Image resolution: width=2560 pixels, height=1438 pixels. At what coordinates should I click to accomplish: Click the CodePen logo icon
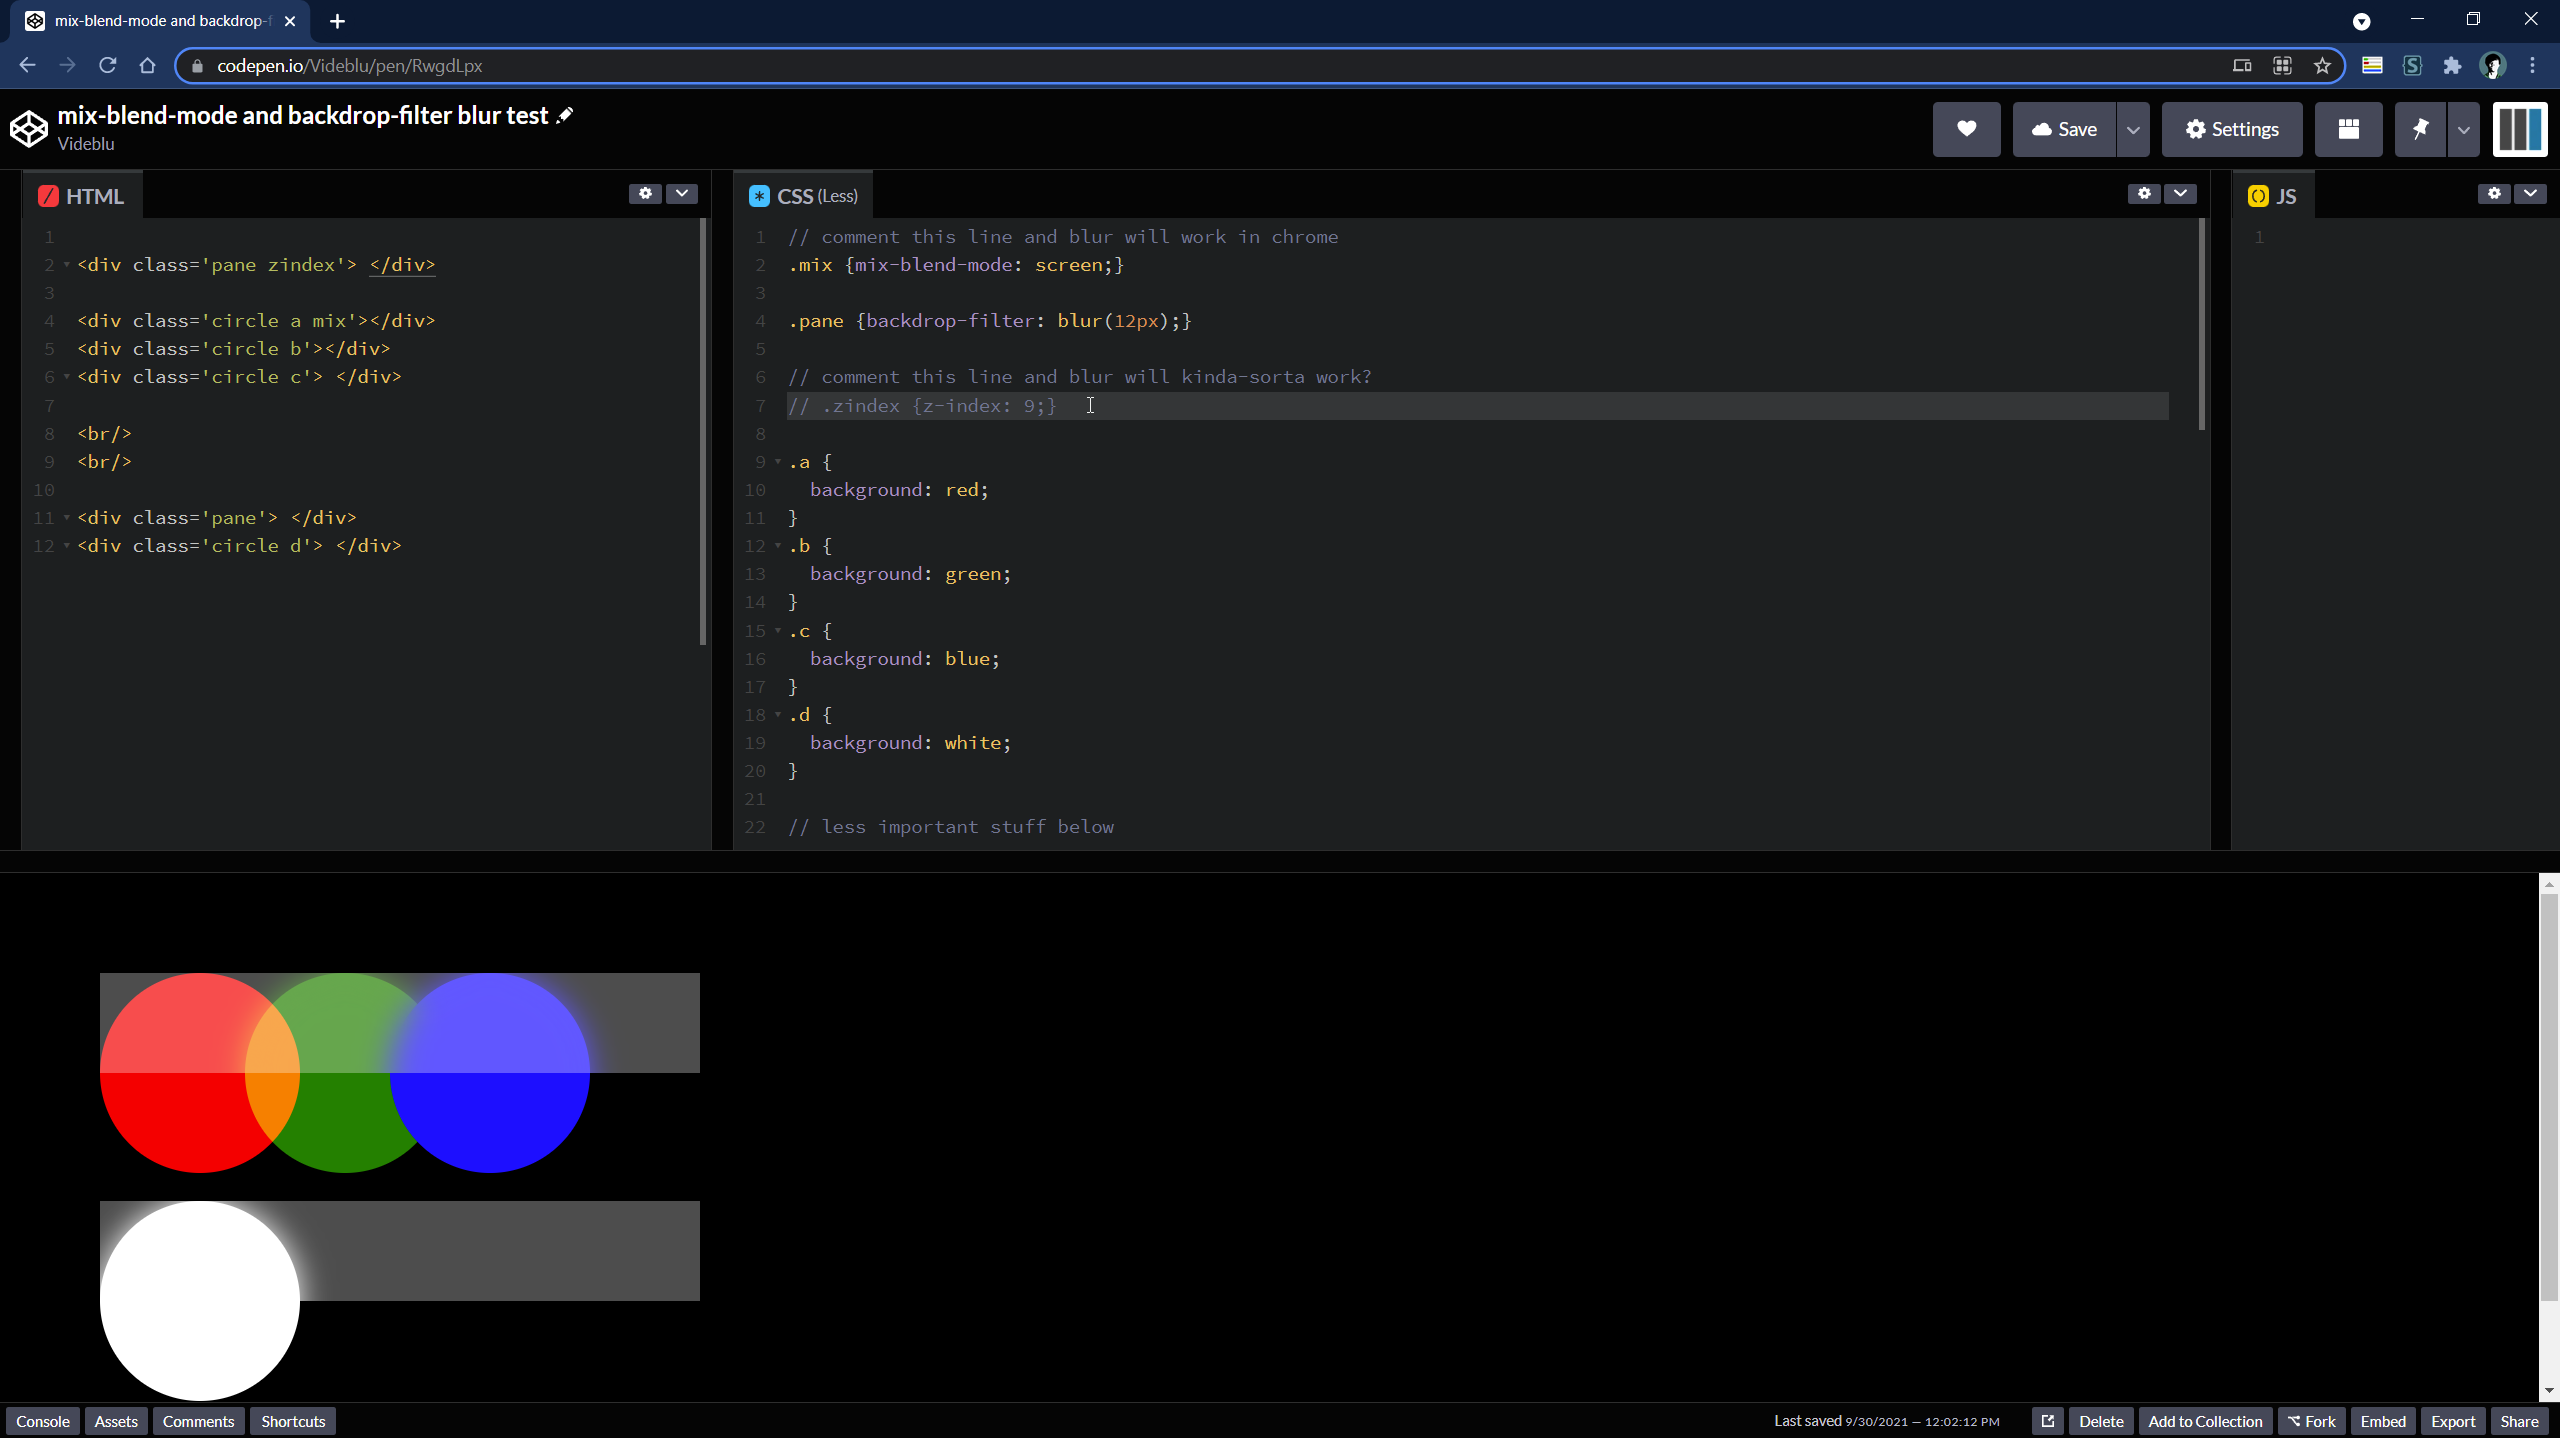tap(29, 129)
